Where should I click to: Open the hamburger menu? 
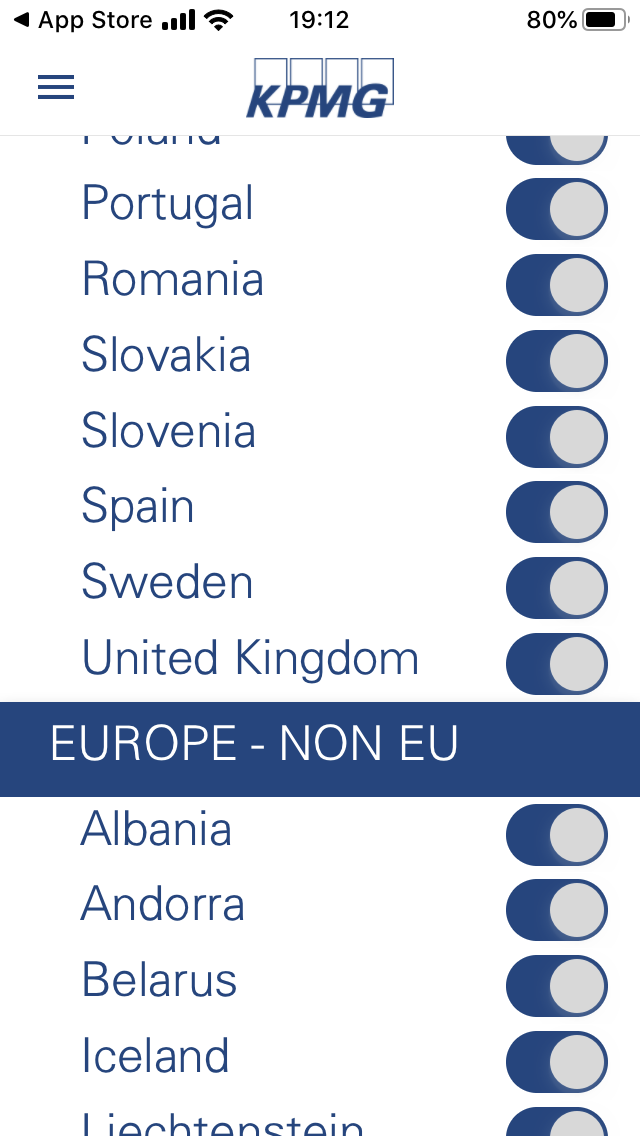56,88
